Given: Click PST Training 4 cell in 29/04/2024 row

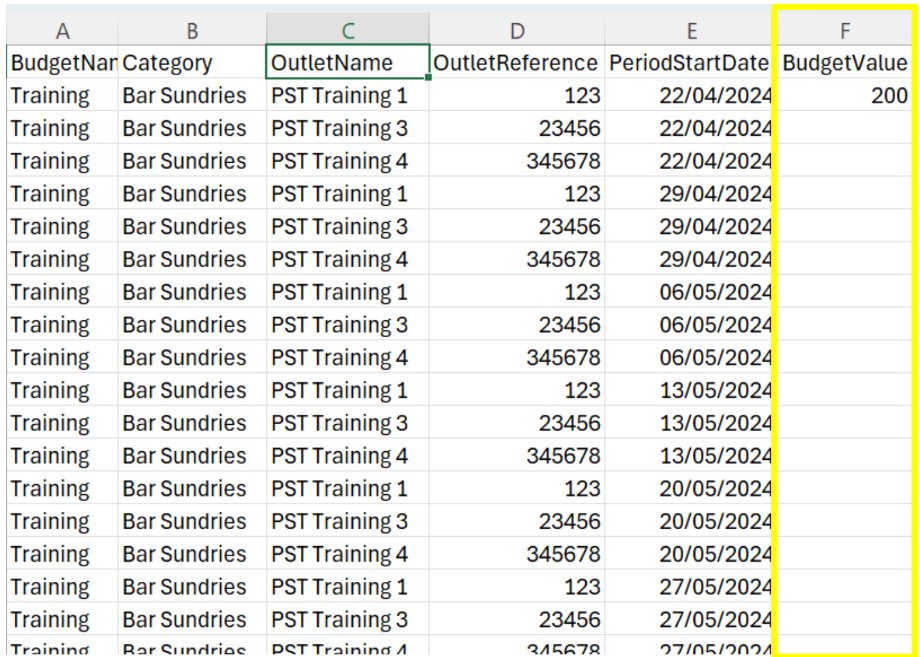Looking at the screenshot, I should click(348, 260).
